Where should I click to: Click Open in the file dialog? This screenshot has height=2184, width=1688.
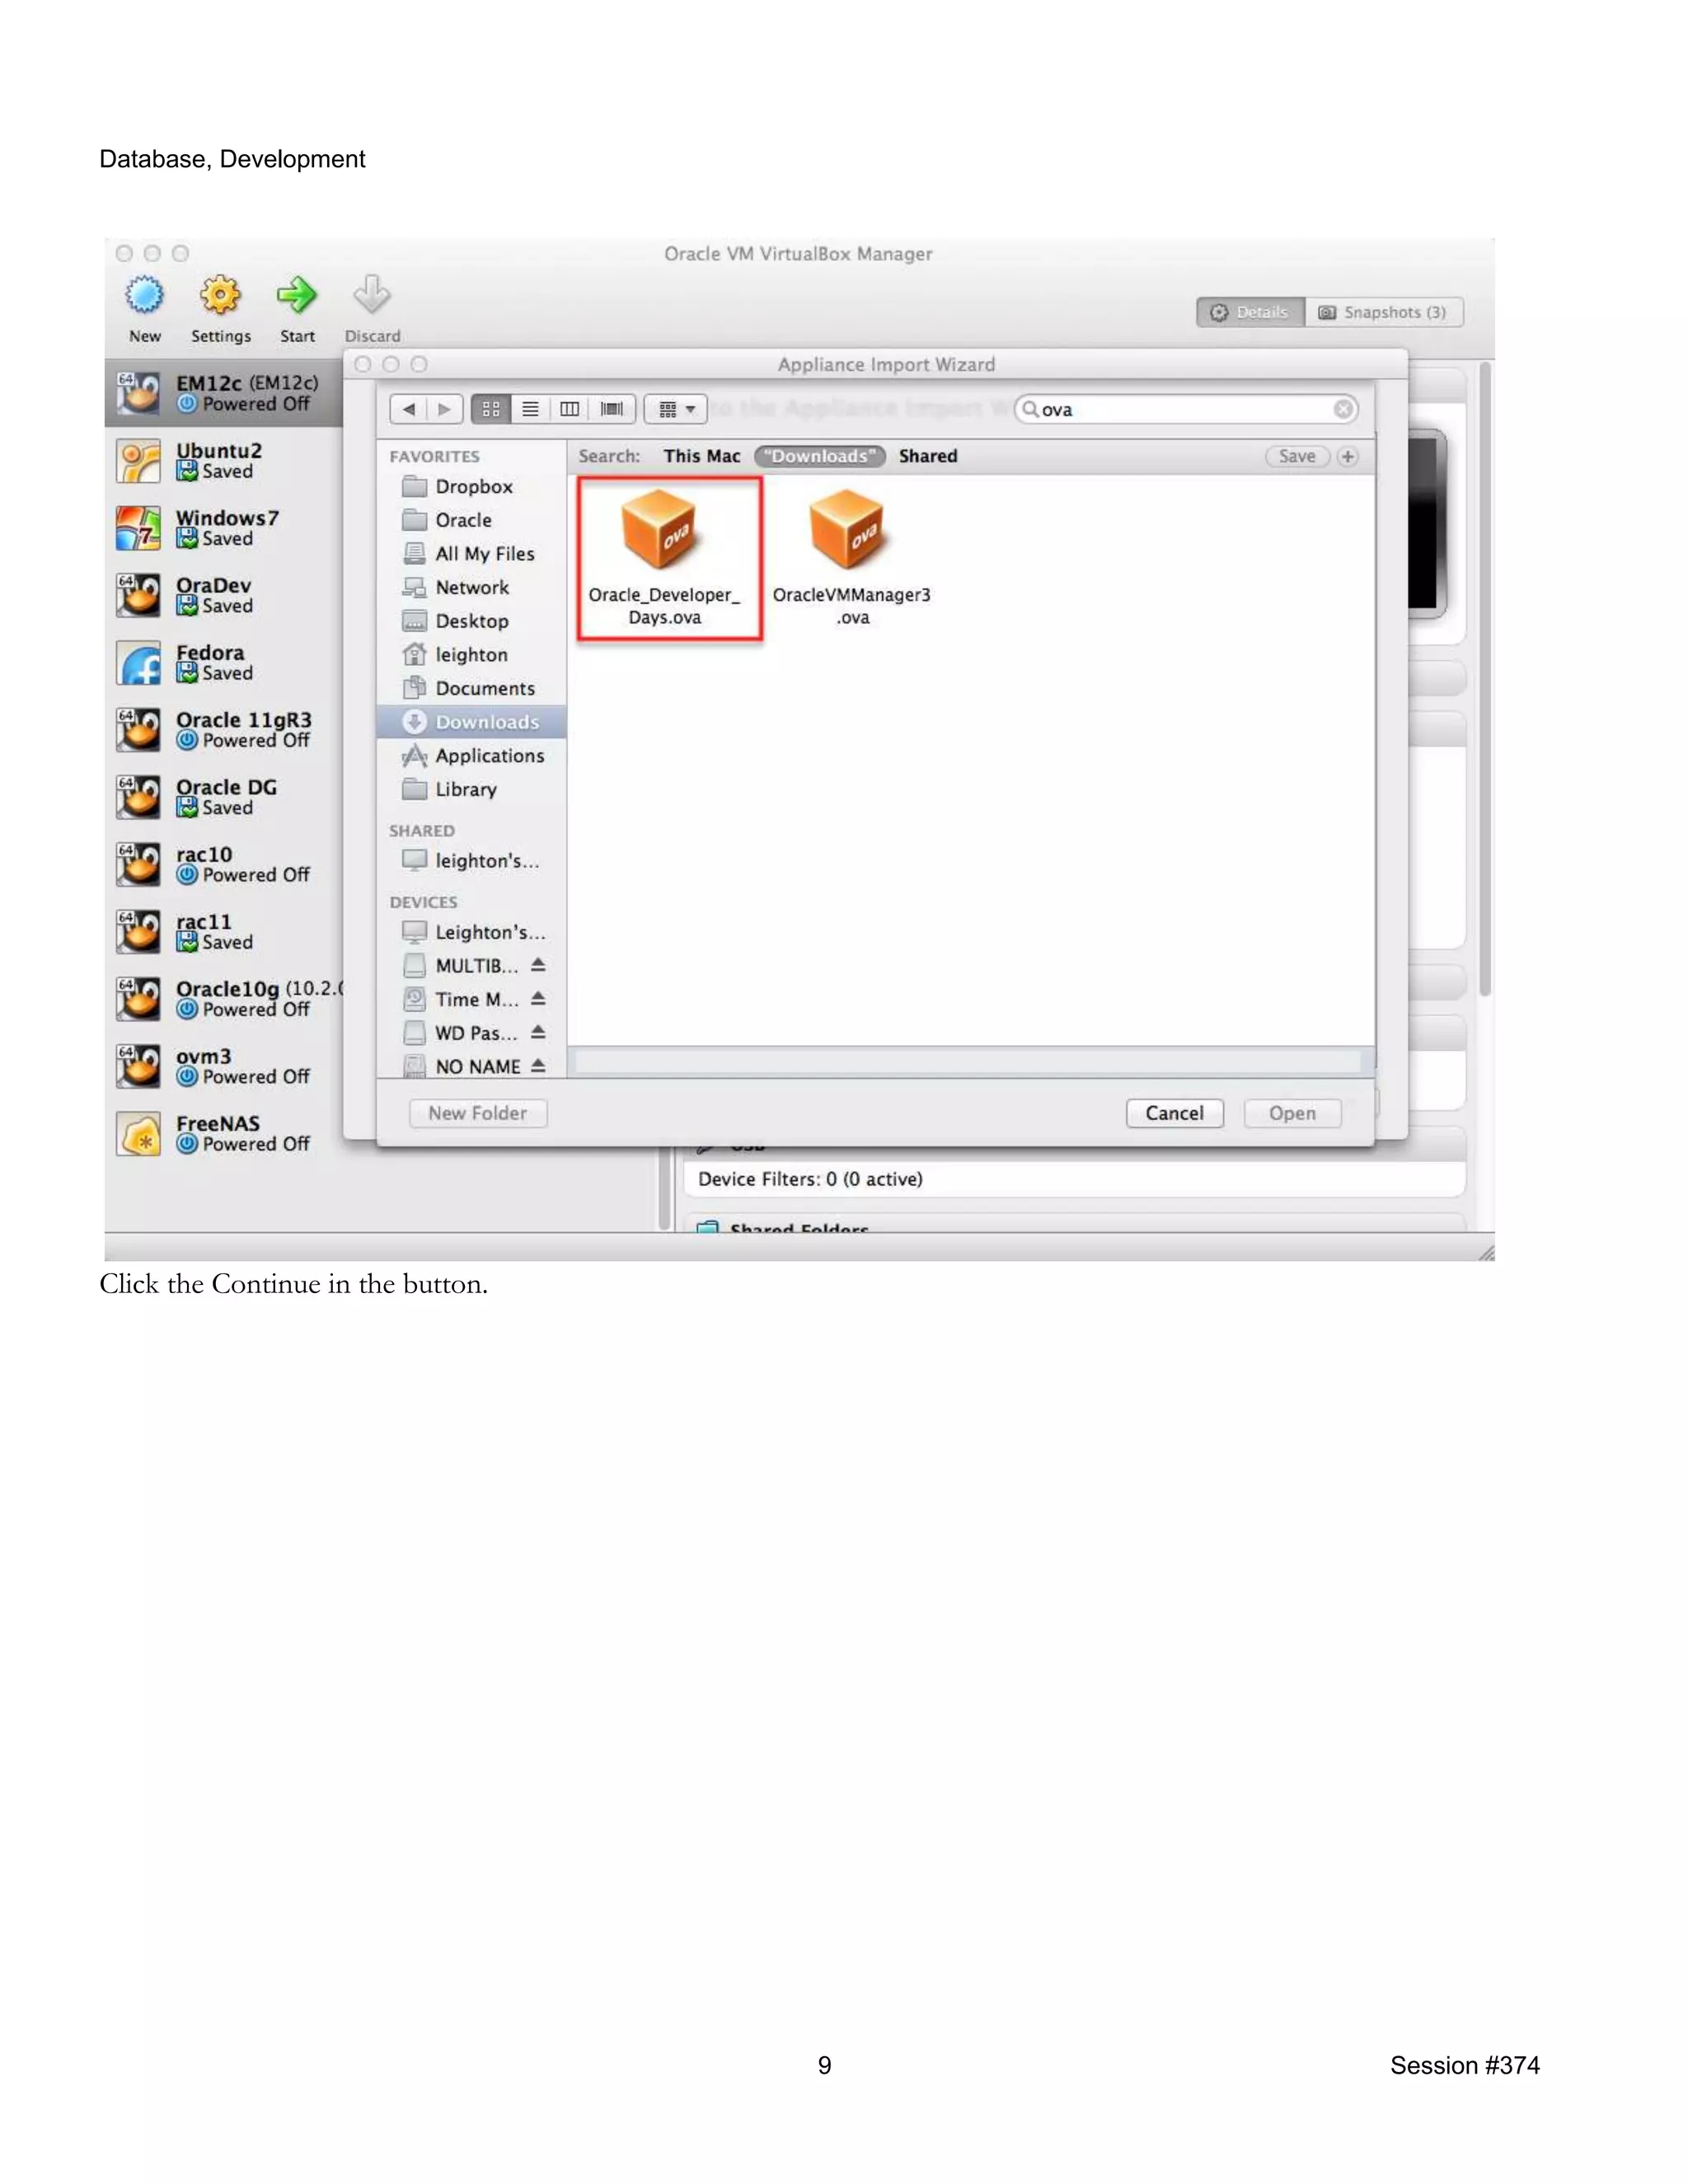click(1292, 1113)
